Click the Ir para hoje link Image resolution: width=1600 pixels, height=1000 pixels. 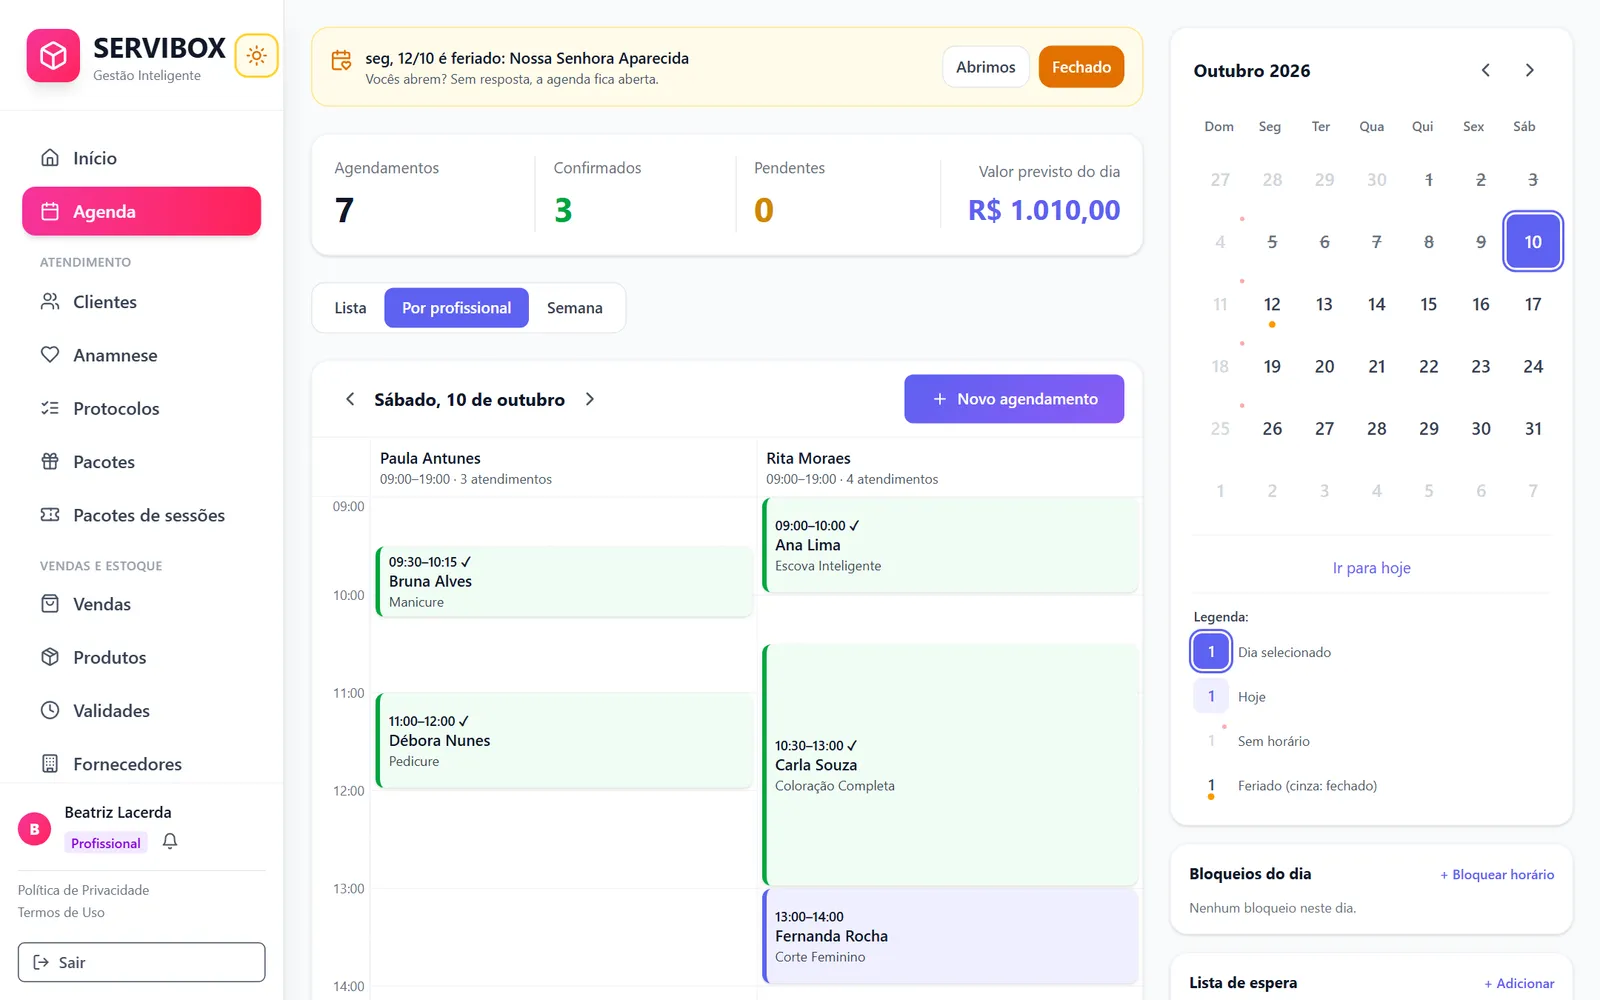pos(1371,568)
